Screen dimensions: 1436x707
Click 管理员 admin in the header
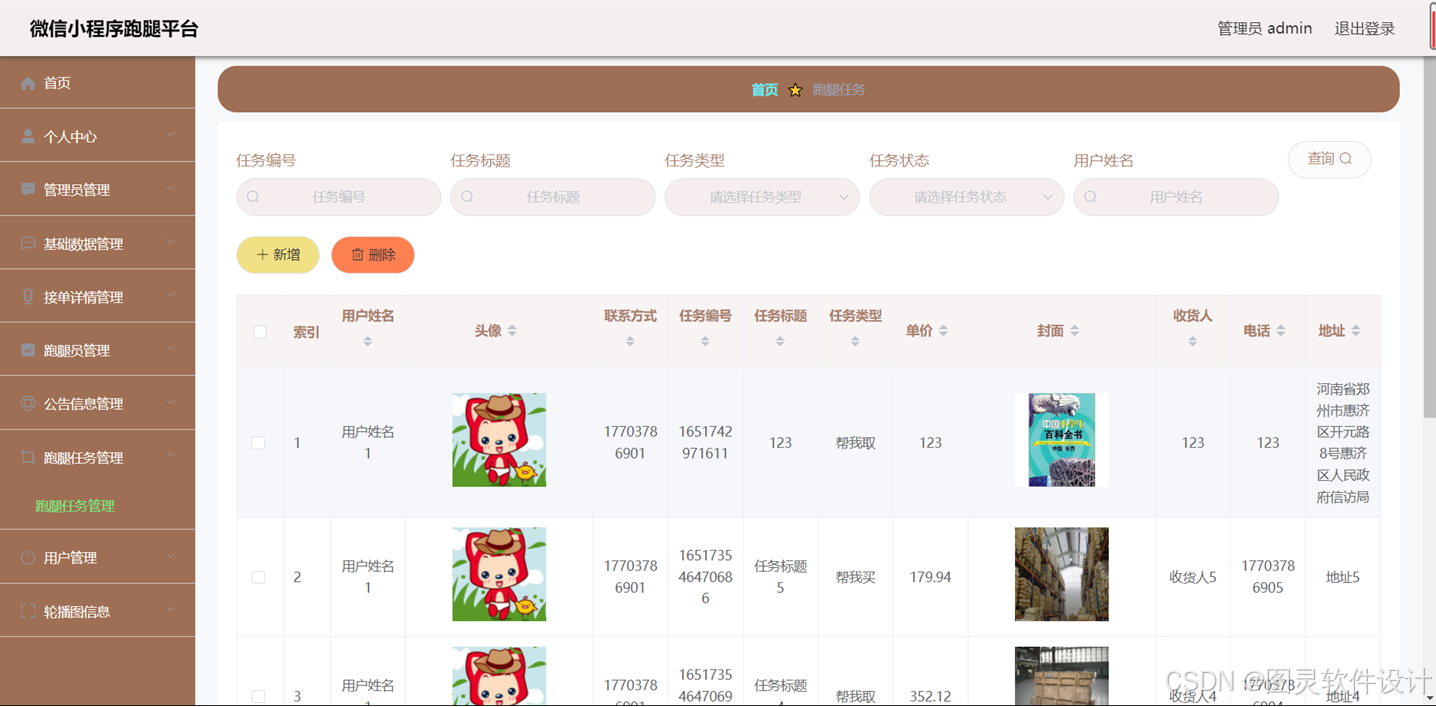[1264, 28]
